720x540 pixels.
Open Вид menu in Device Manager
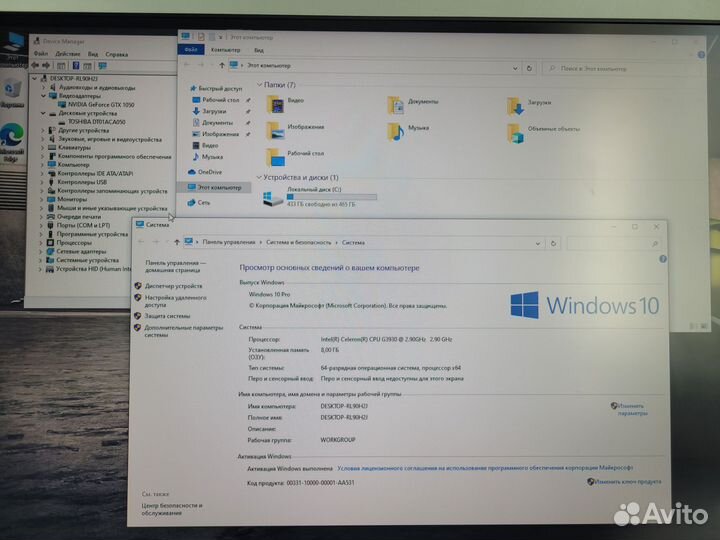click(x=93, y=54)
